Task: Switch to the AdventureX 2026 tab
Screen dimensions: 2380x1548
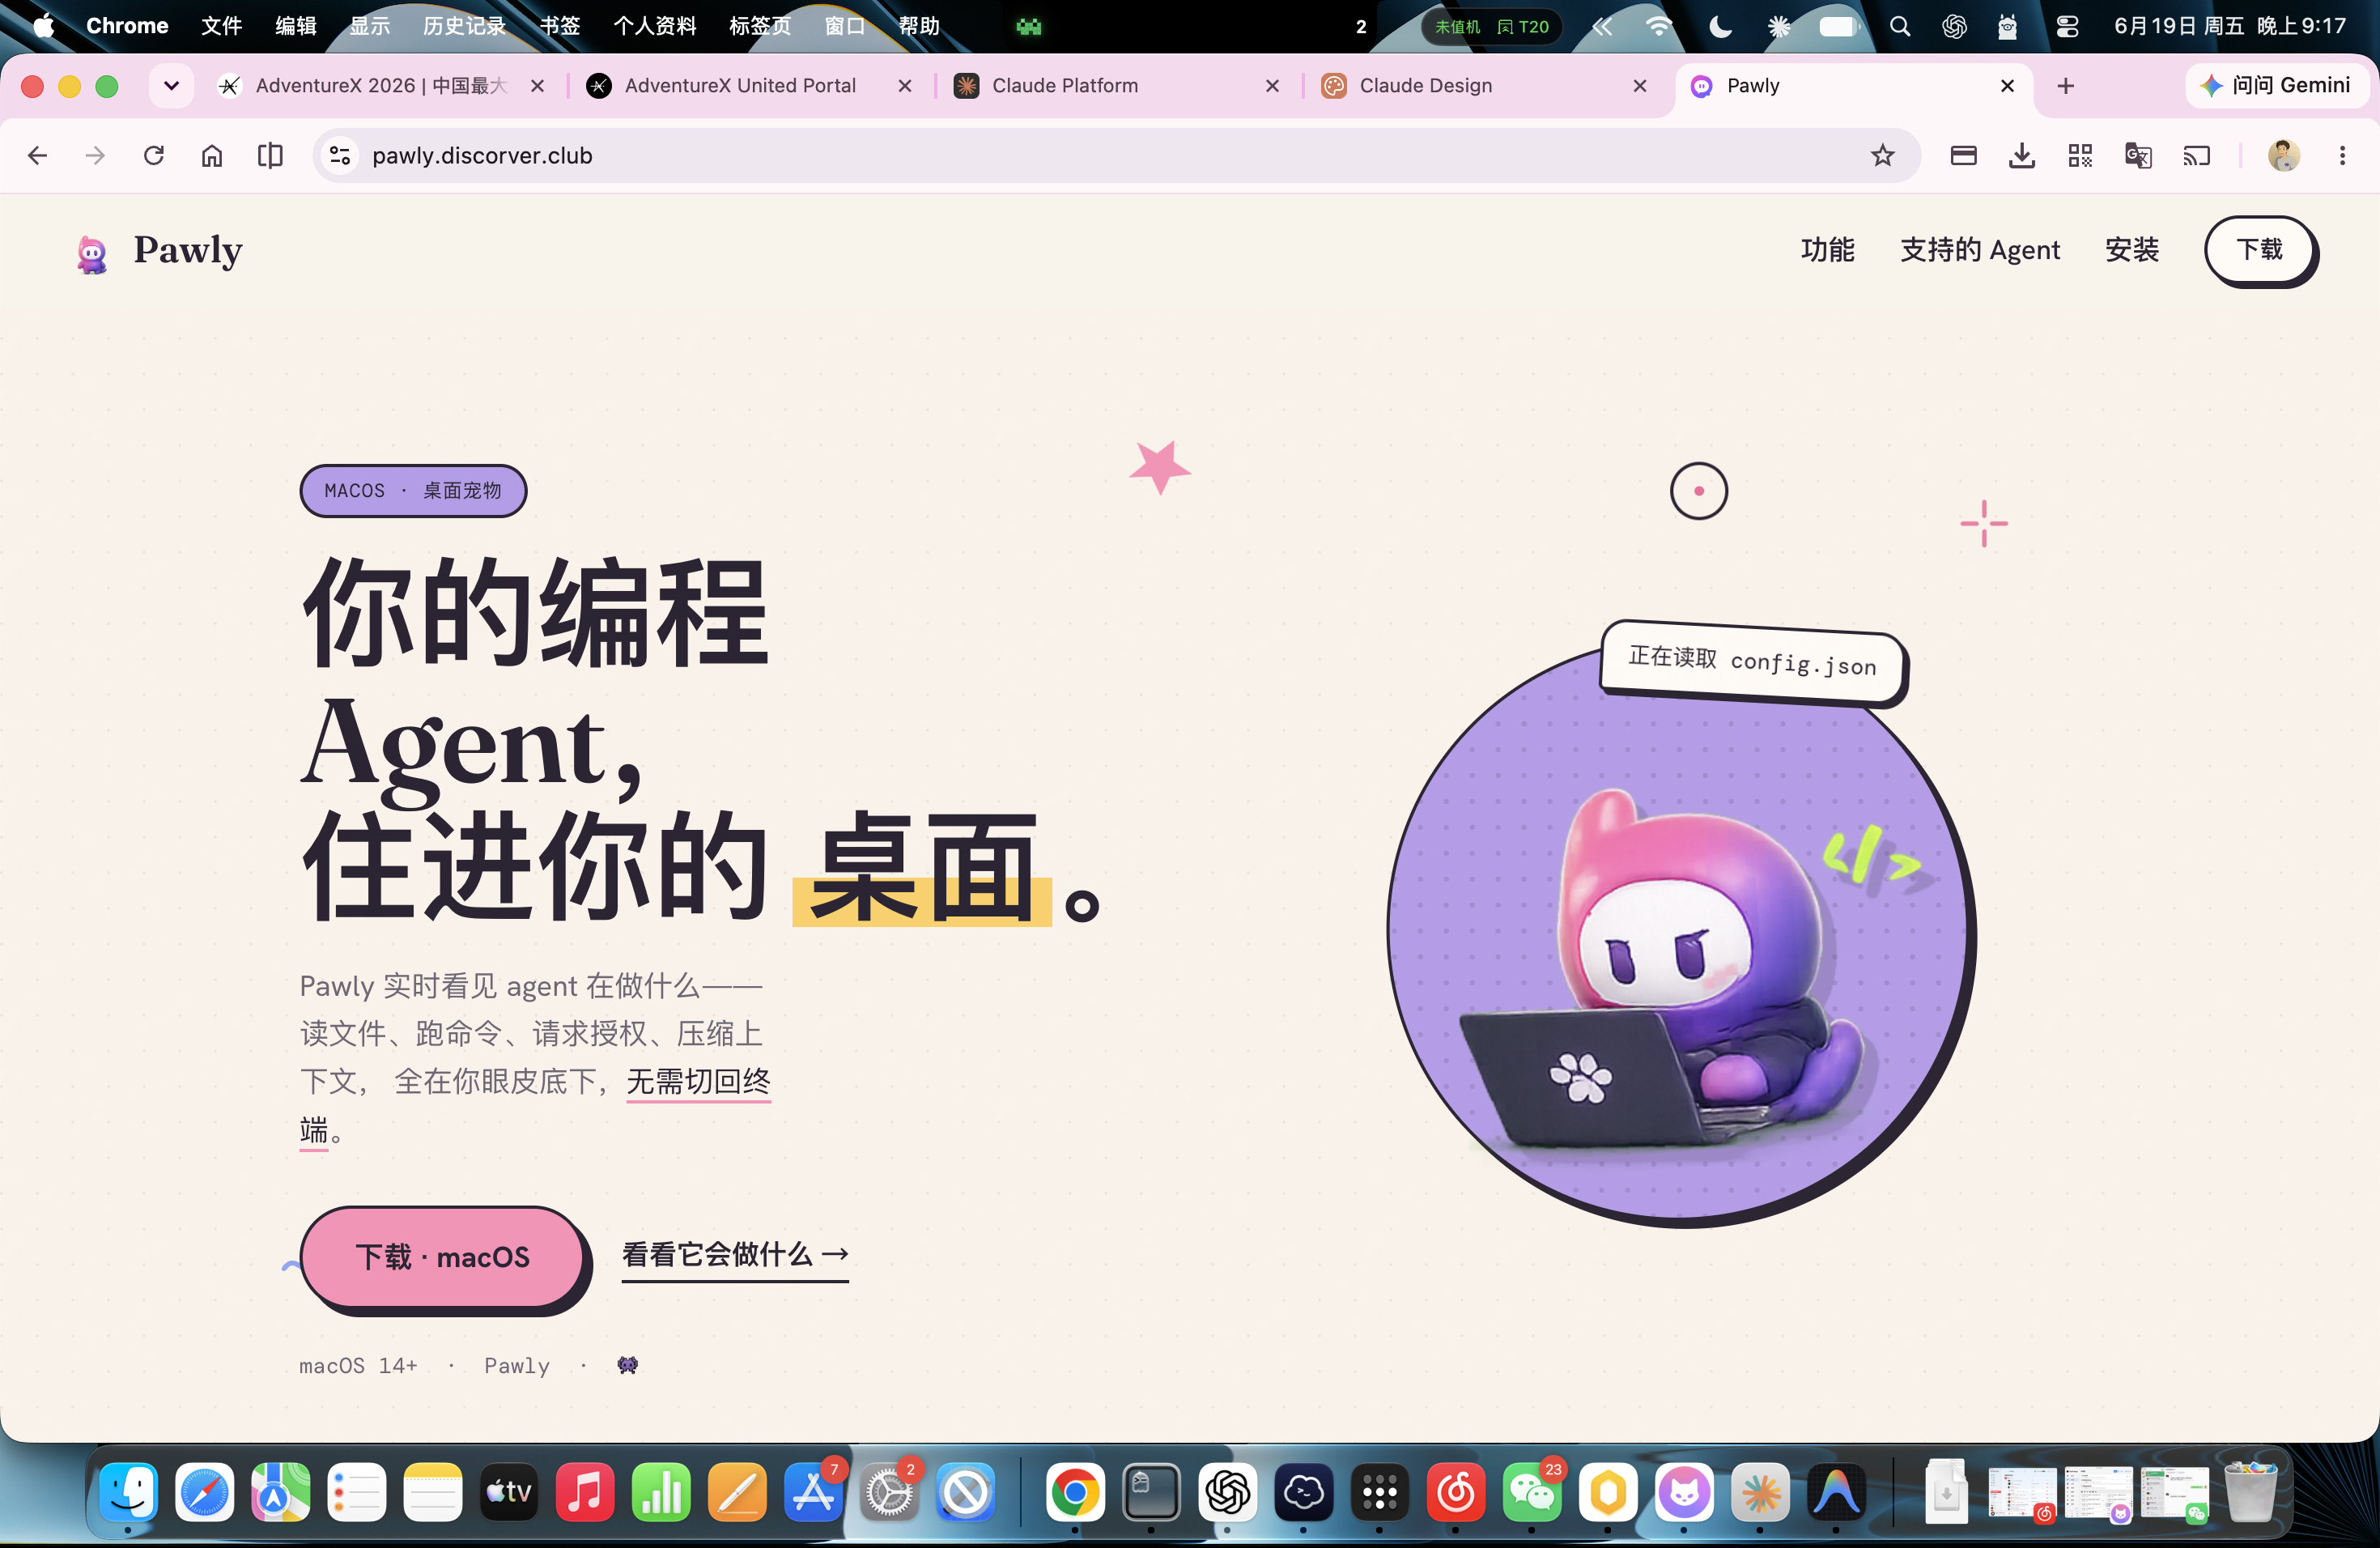Action: 381,86
